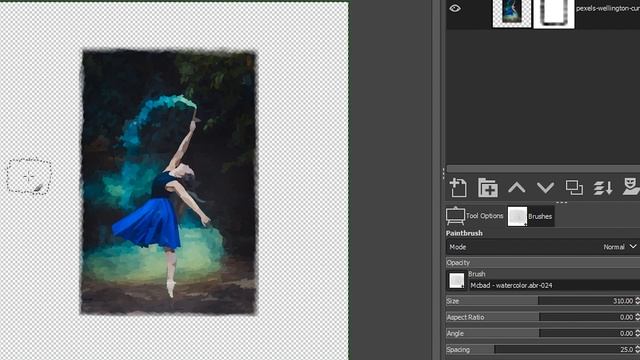Click the Size spinner arrows
This screenshot has height=360, width=640.
(637, 301)
